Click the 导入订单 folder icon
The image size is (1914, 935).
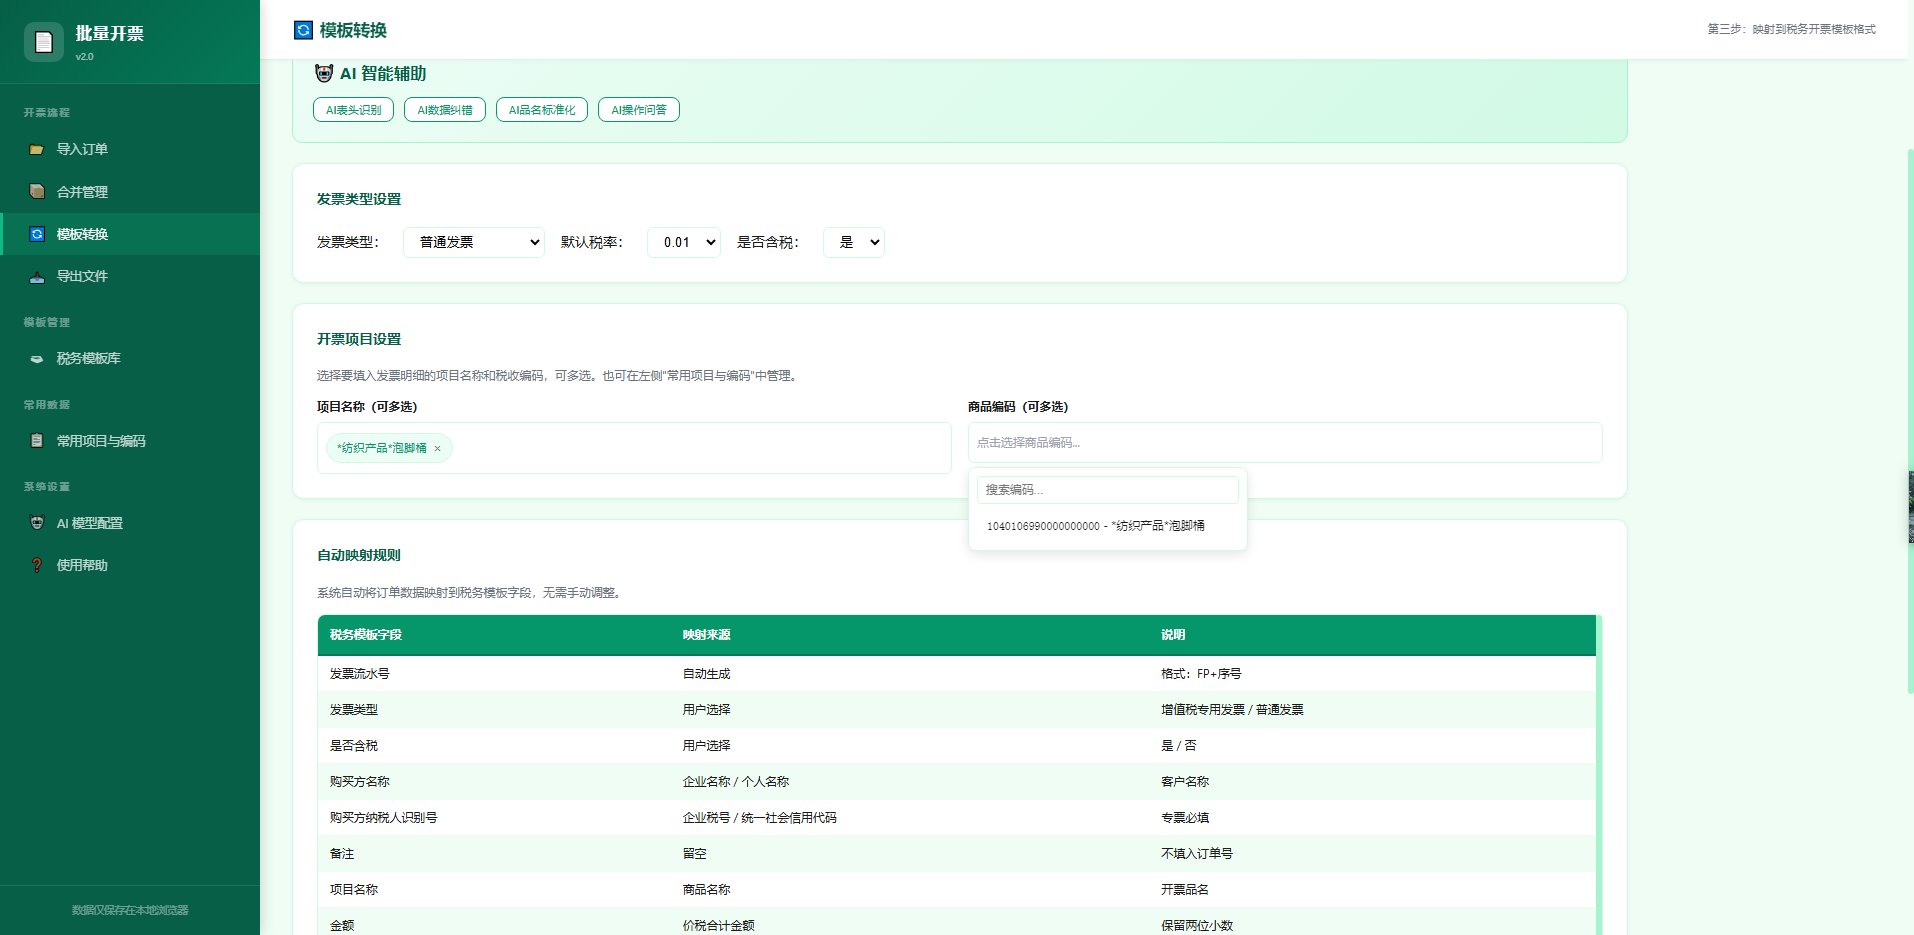click(37, 149)
